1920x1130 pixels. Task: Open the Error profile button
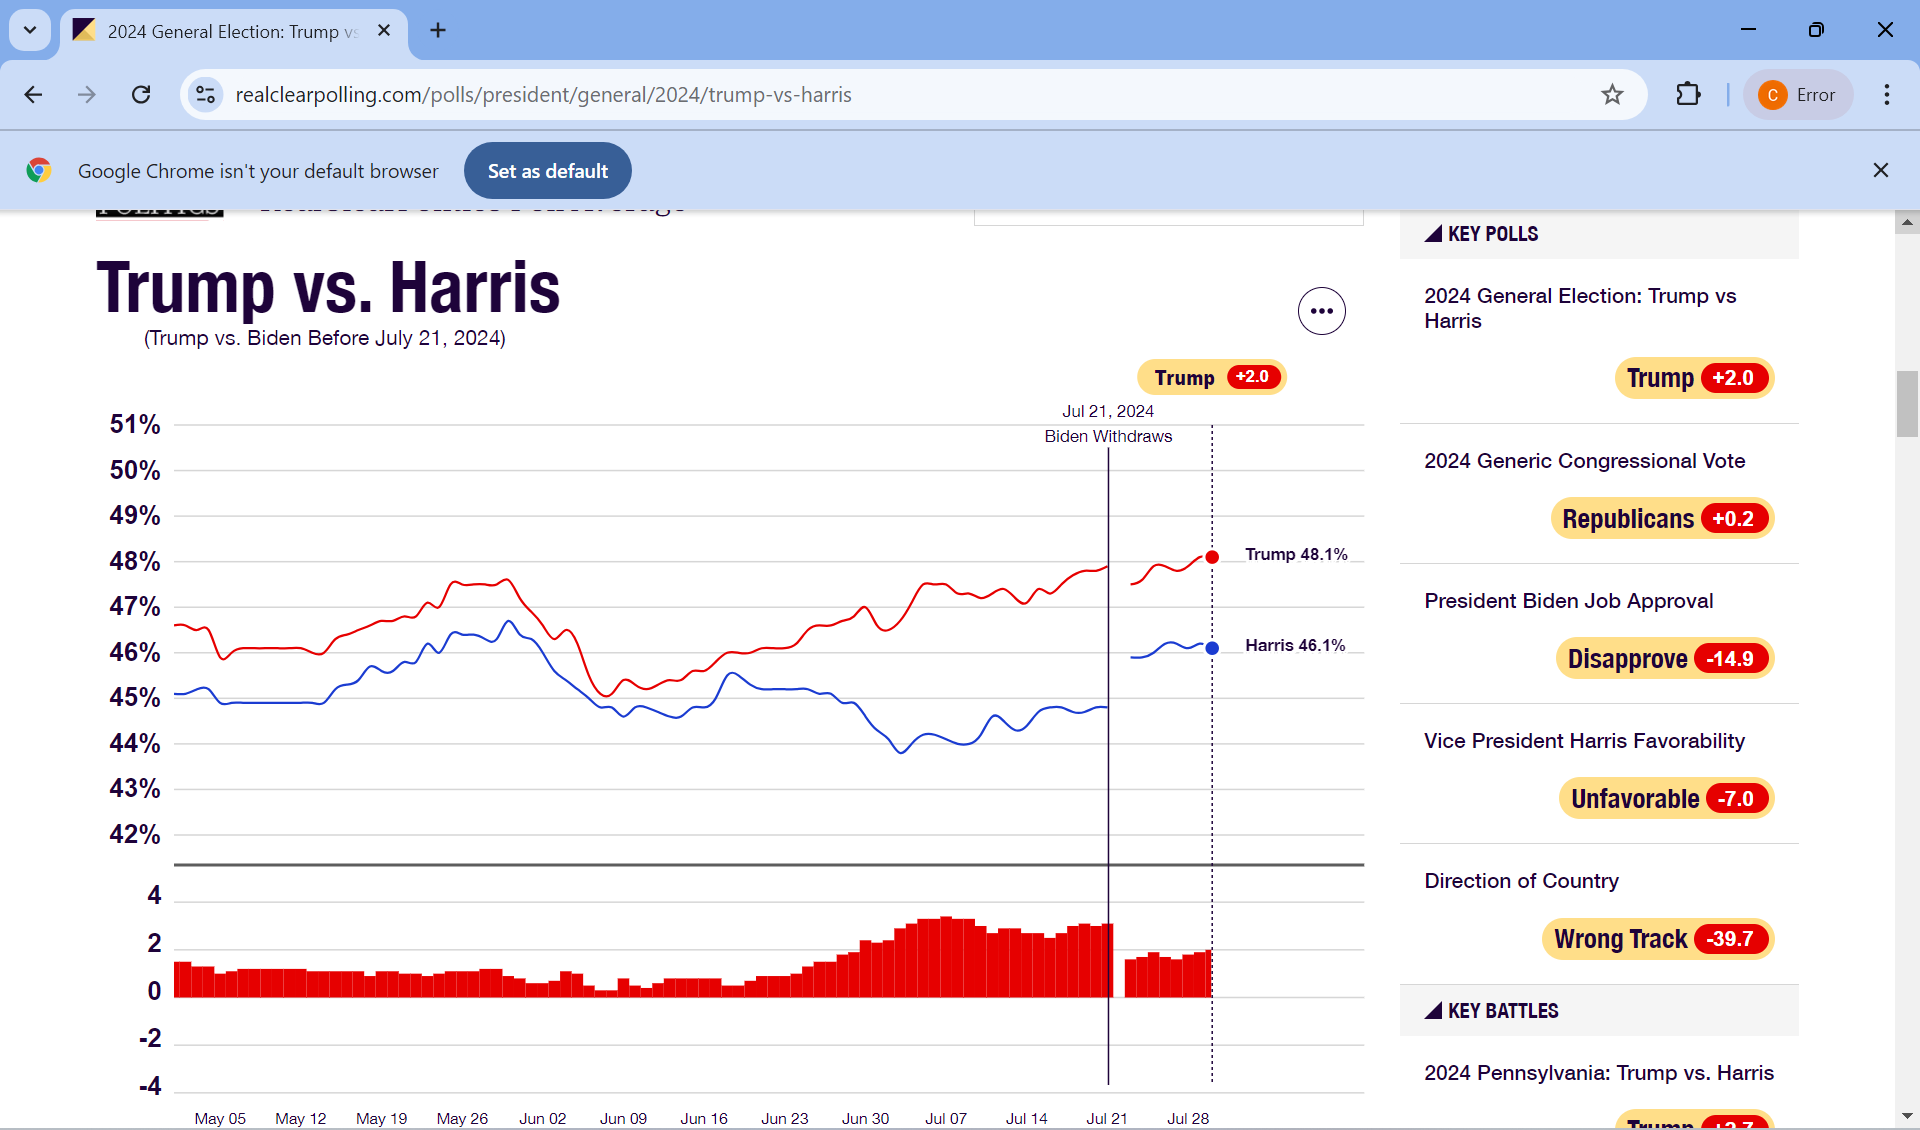pyautogui.click(x=1797, y=95)
